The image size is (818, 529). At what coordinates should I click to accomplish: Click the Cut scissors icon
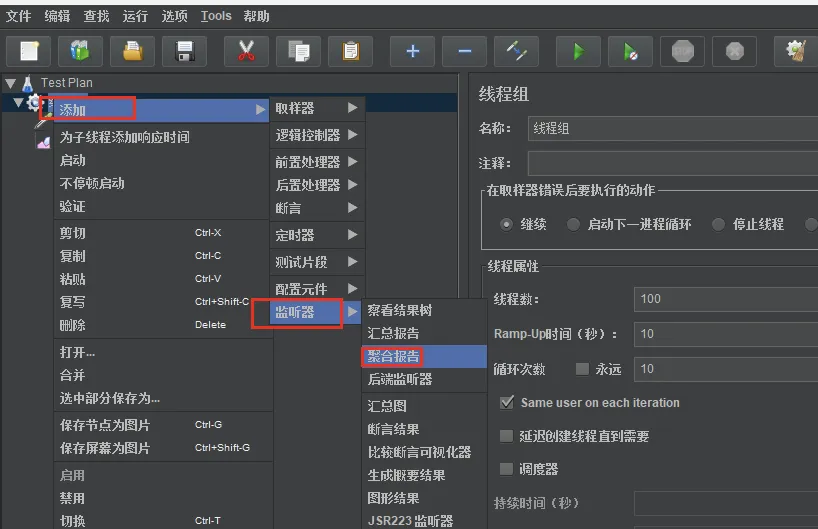(246, 51)
